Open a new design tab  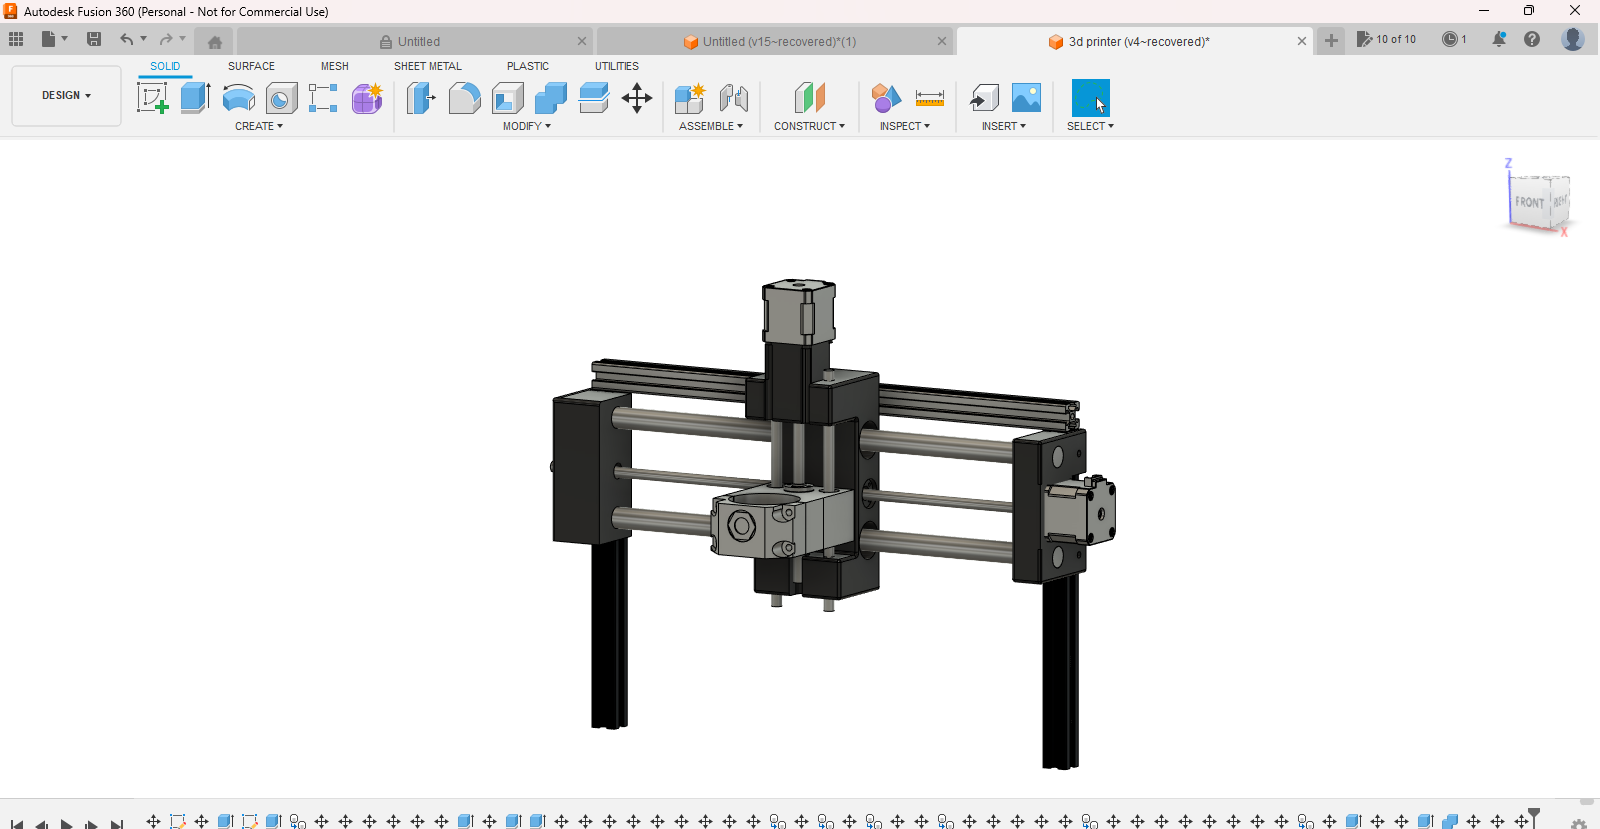click(1331, 40)
